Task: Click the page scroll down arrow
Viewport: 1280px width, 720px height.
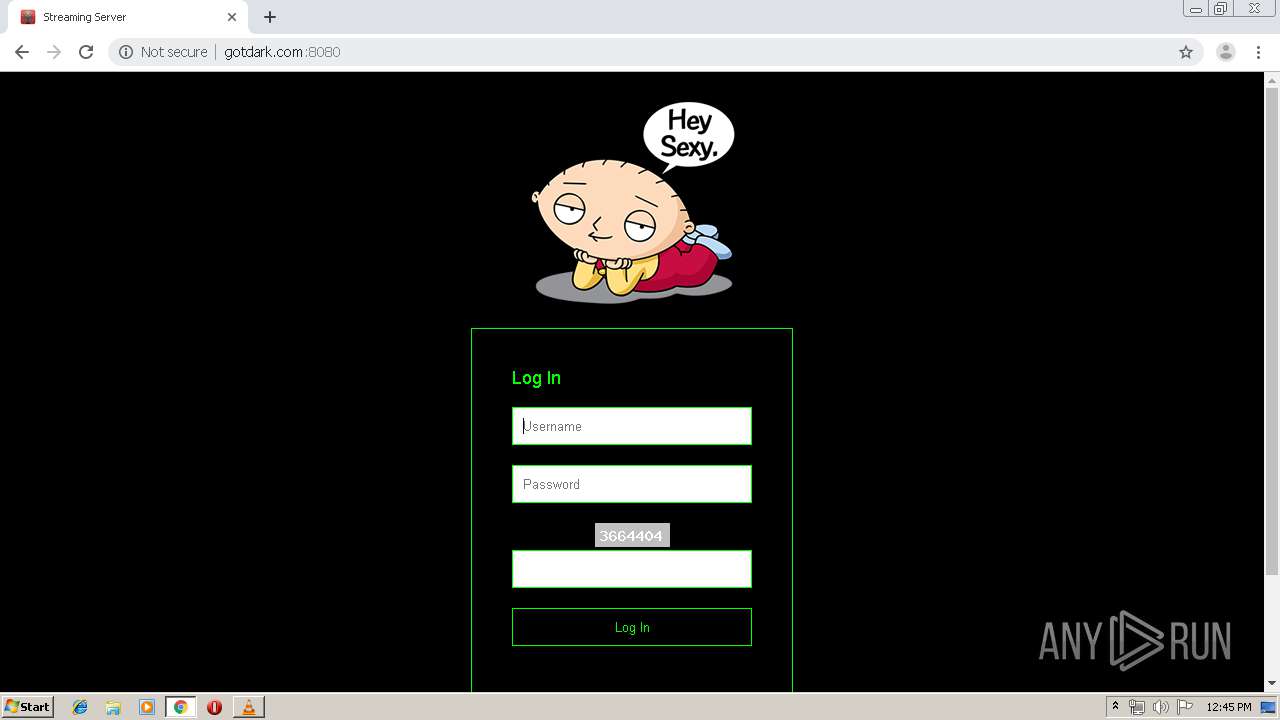Action: [1272, 684]
